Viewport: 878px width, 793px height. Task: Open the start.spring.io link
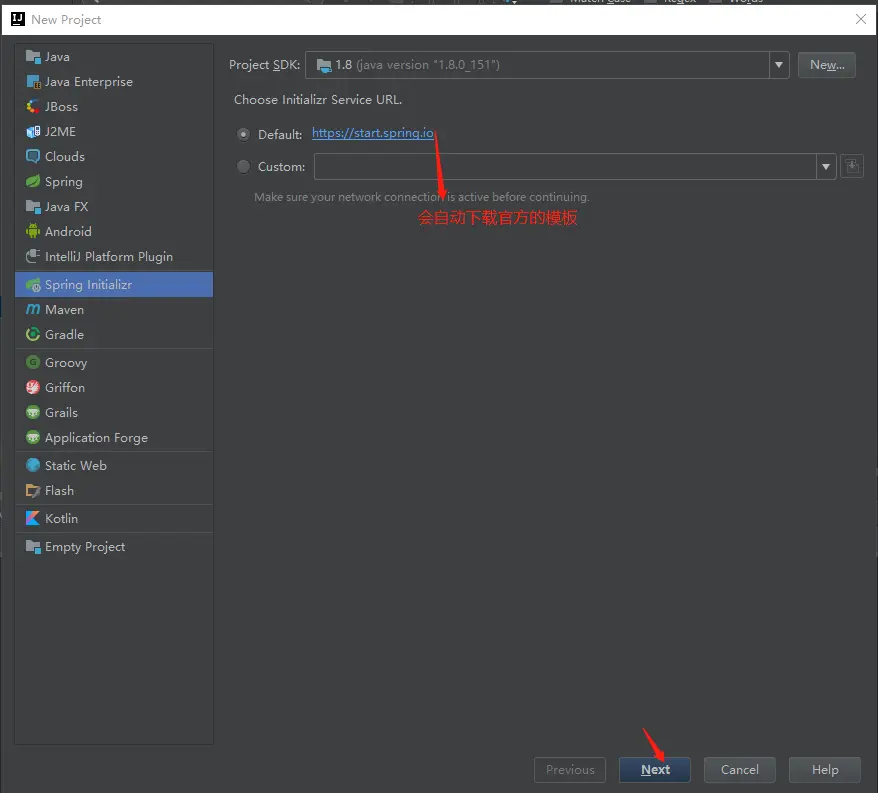[372, 133]
